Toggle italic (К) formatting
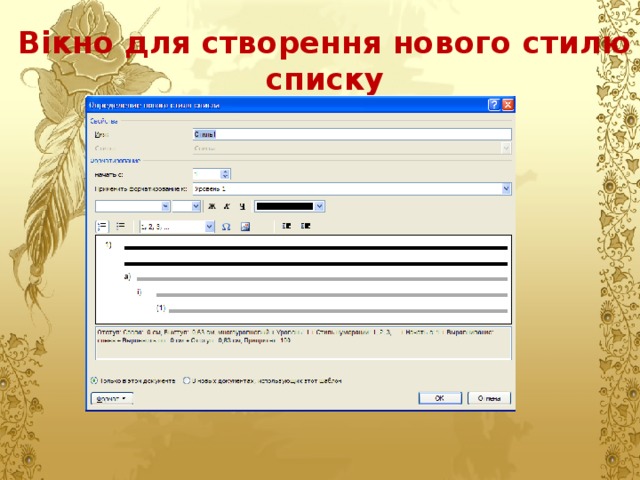The height and width of the screenshot is (480, 640). coord(227,207)
